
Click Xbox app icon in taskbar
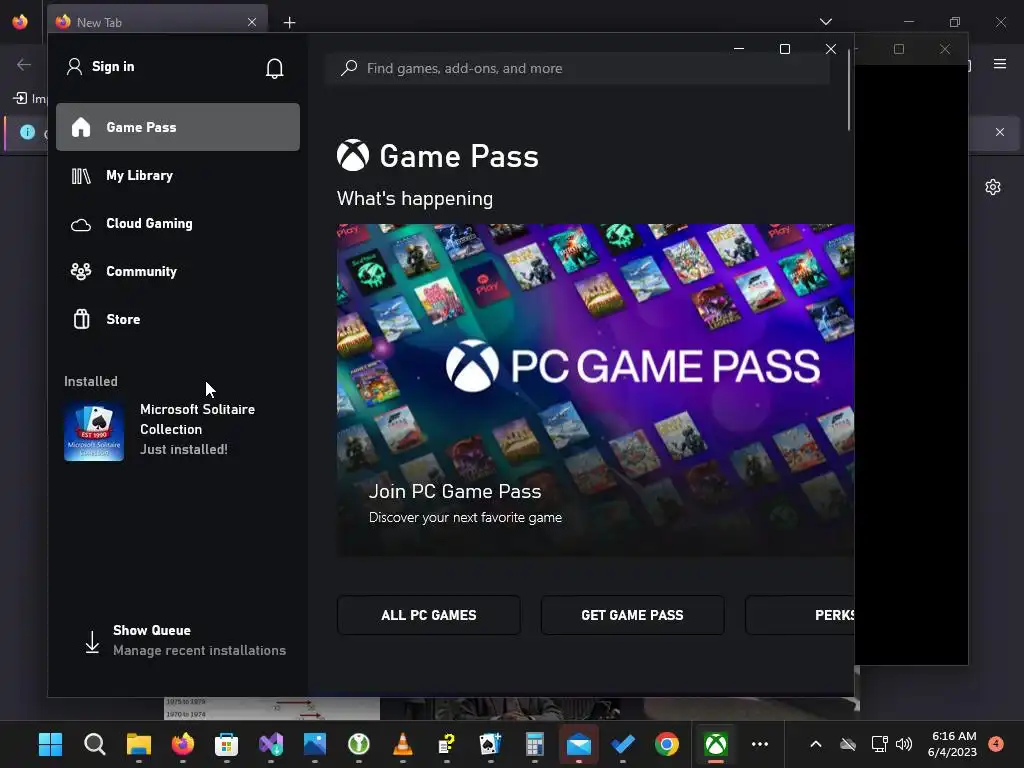tap(716, 744)
